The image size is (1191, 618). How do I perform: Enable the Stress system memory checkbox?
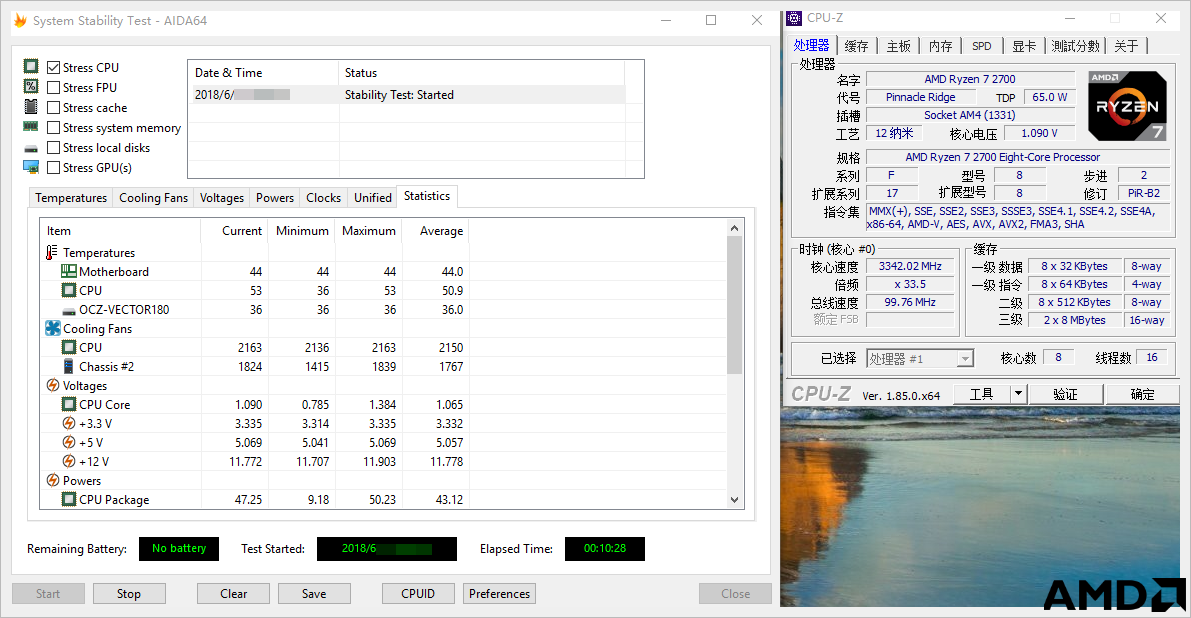(53, 128)
